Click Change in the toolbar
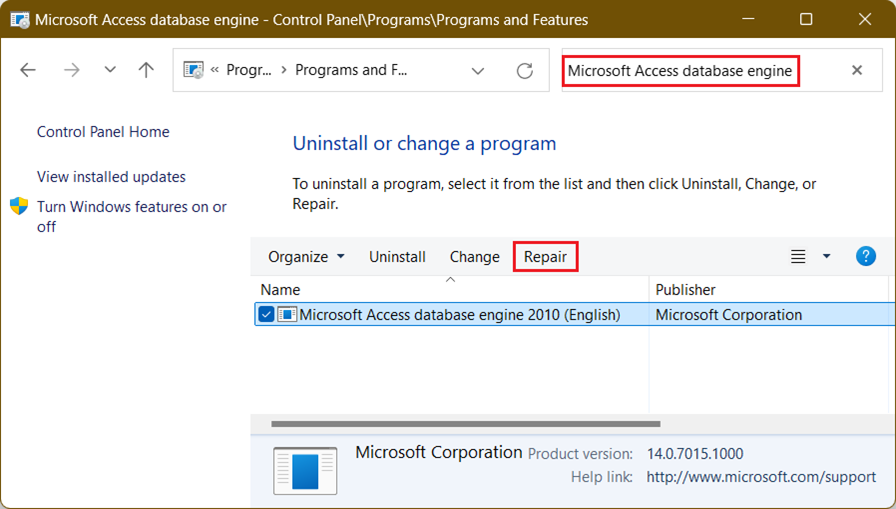This screenshot has width=896, height=509. tap(474, 257)
